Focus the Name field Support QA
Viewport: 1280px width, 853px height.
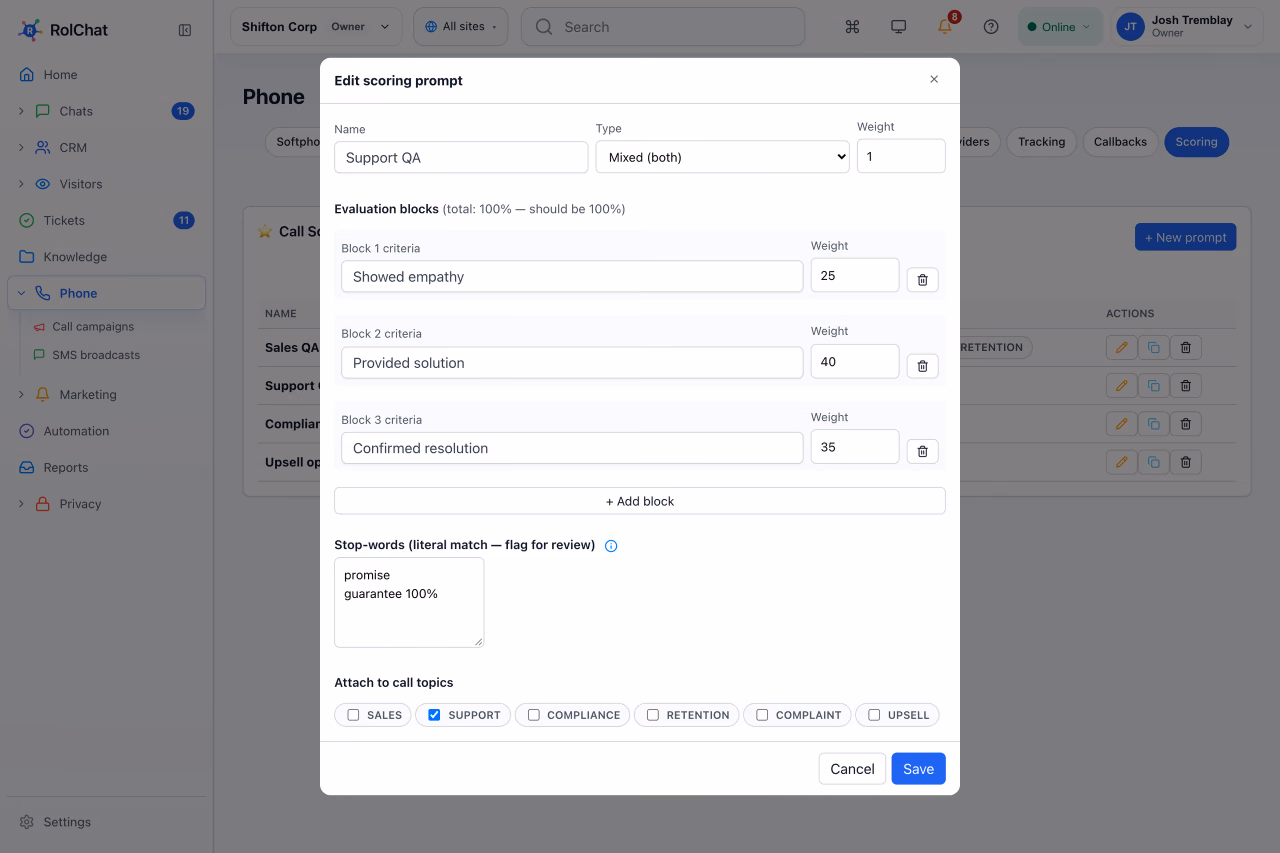[461, 157]
